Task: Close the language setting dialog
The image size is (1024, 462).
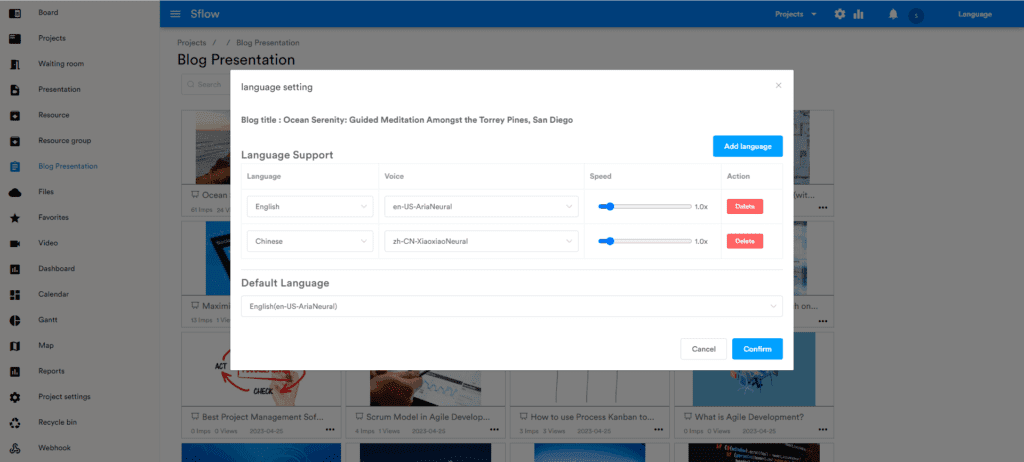Action: pos(778,86)
